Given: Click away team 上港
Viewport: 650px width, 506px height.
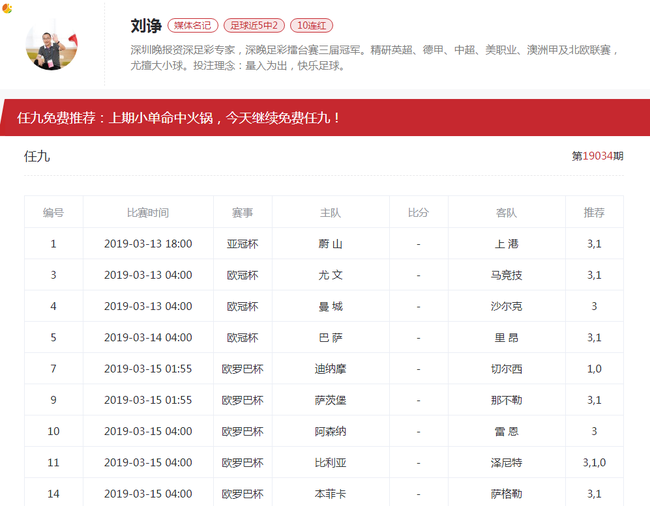Looking at the screenshot, I should pyautogui.click(x=506, y=244).
